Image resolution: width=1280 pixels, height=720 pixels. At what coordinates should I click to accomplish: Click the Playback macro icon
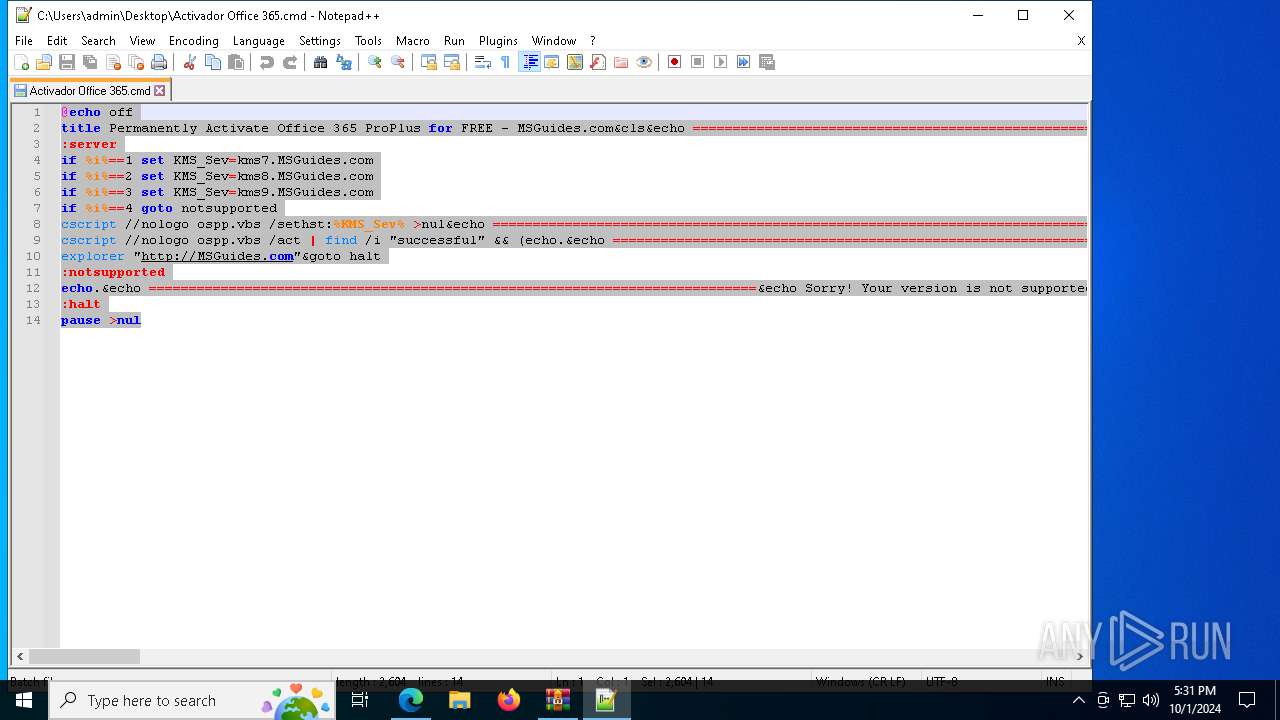pyautogui.click(x=721, y=62)
